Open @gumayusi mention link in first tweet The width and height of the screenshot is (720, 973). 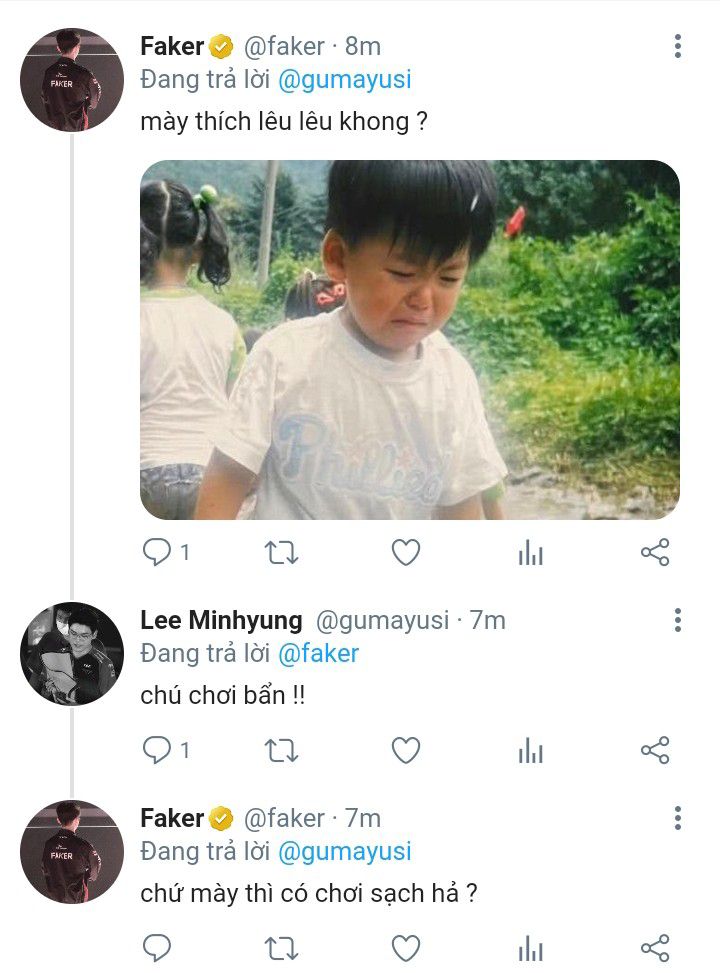click(x=344, y=80)
